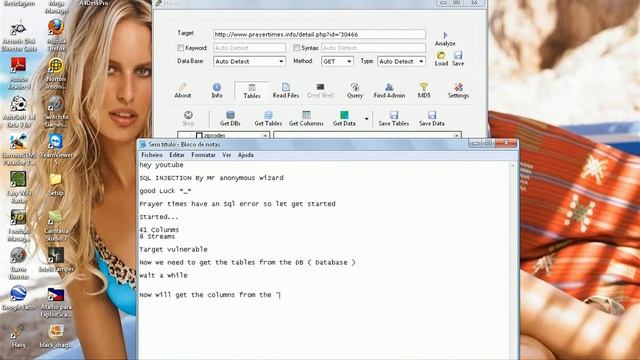Click the 'wait a while' line in Notepad
Screen dimensions: 640x360
(x=163, y=276)
